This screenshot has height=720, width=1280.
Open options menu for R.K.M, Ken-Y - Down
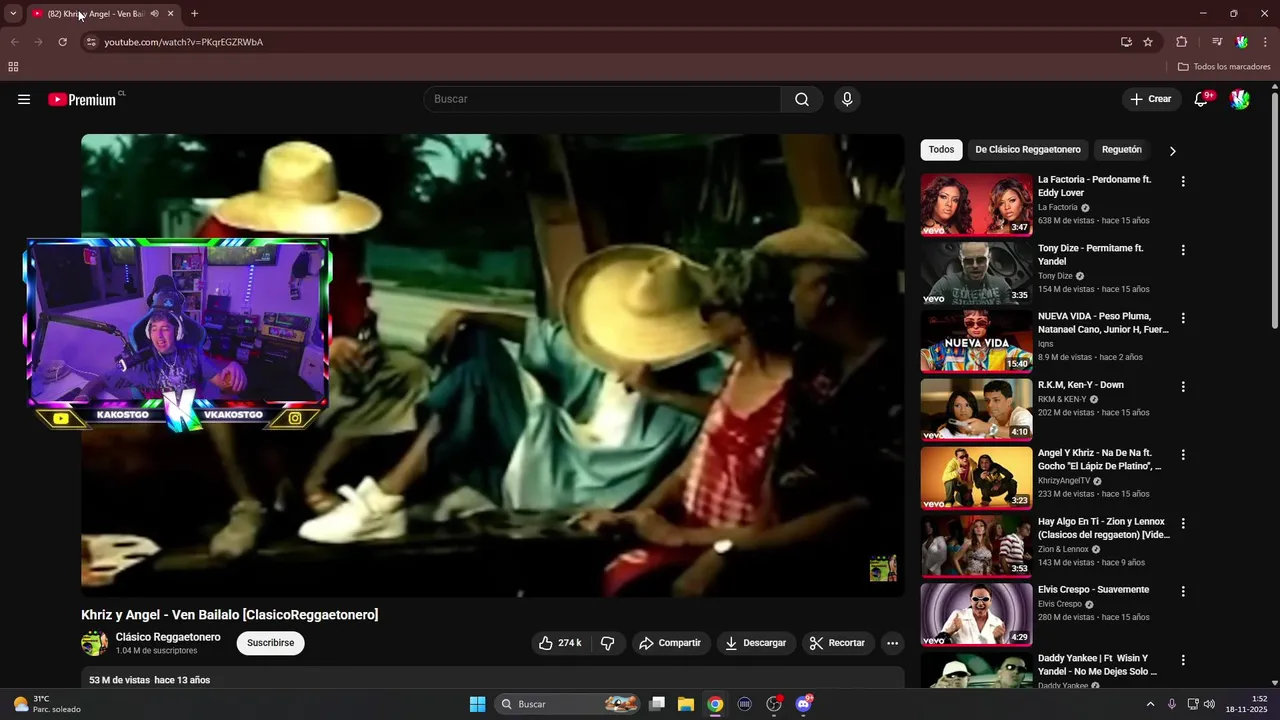(1183, 387)
